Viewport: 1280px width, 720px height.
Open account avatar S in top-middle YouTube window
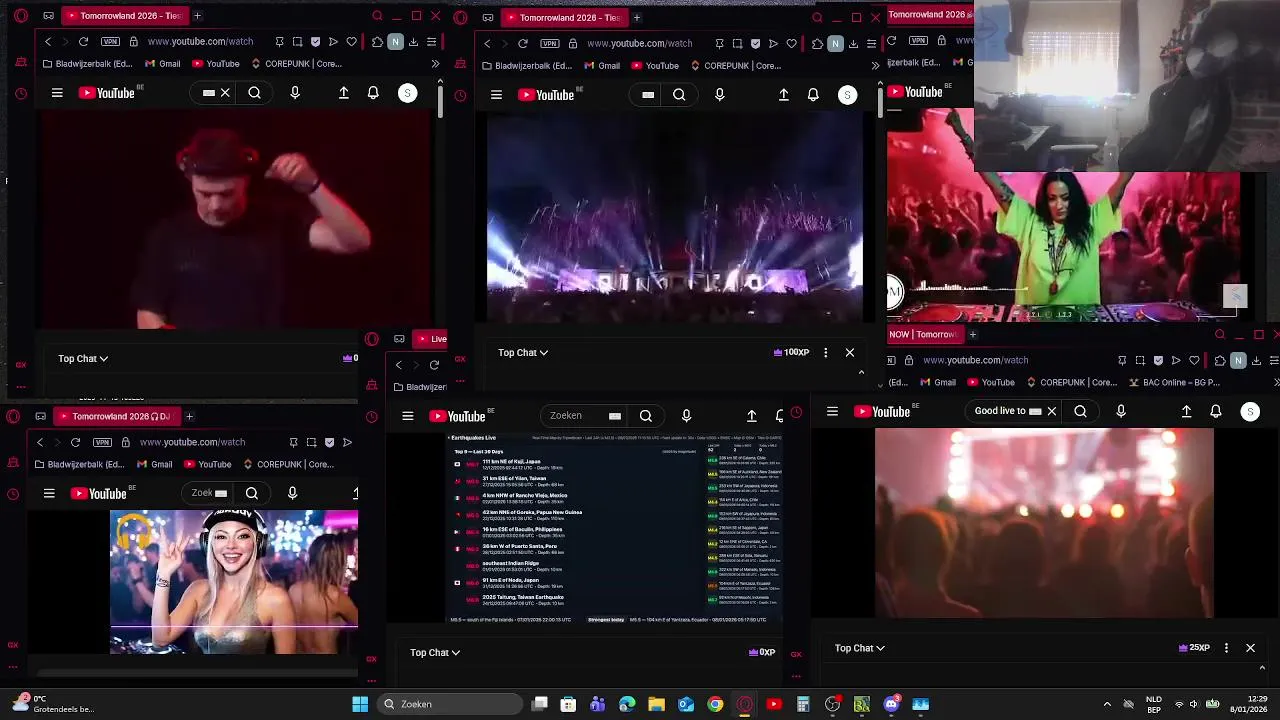click(847, 95)
